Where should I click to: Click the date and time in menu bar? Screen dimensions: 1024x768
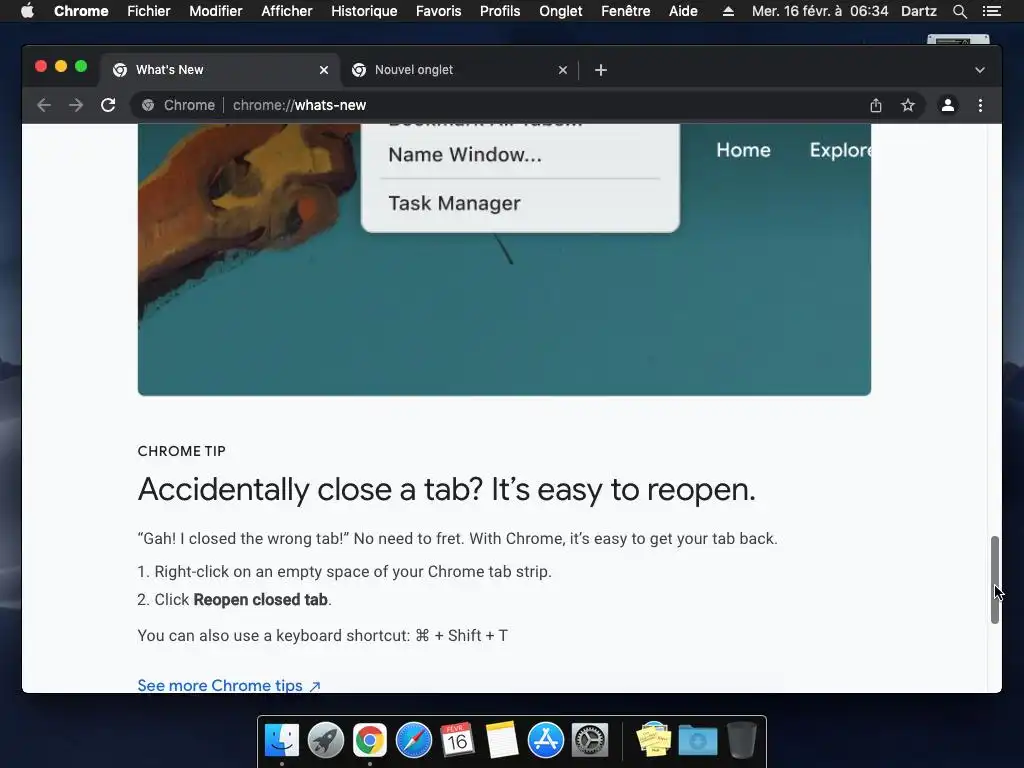coord(820,11)
